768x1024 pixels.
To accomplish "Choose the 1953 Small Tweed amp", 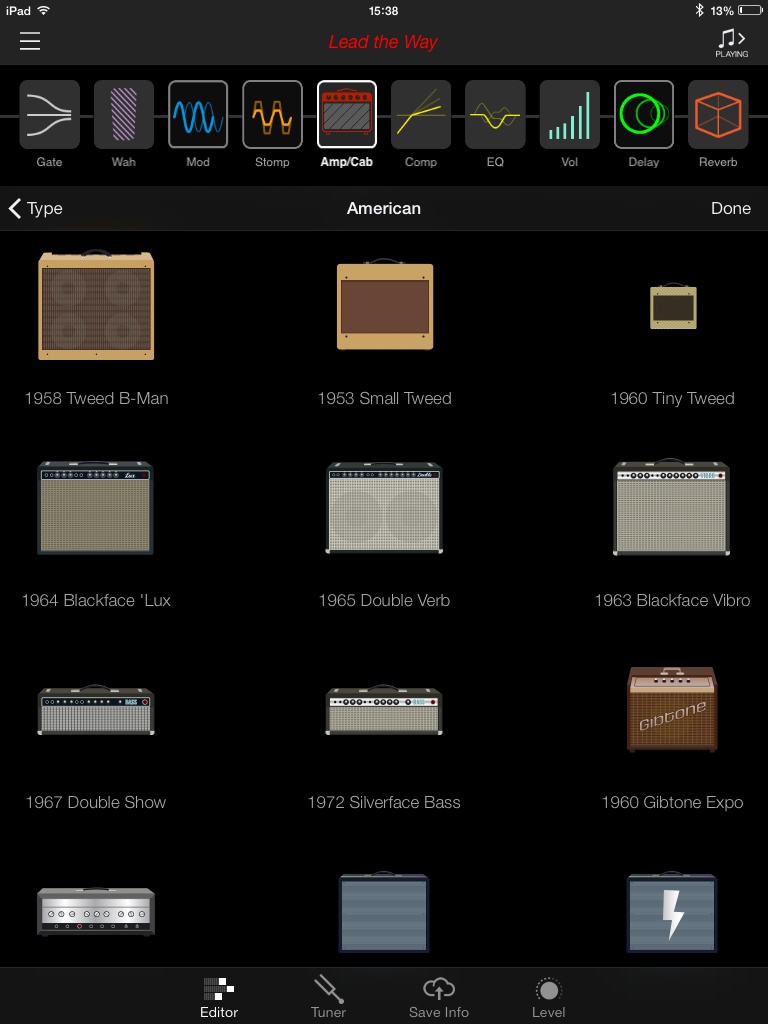I will (385, 306).
